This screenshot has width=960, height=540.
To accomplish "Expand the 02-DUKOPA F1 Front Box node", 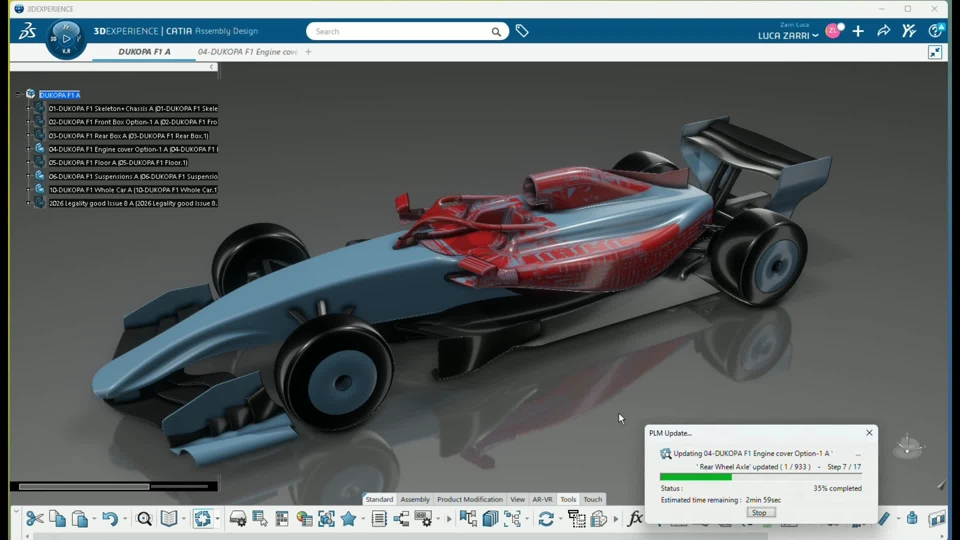I will click(28, 122).
